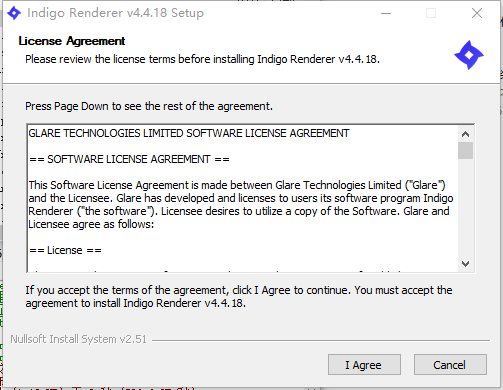Image resolution: width=503 pixels, height=390 pixels.
Task: Close the setup window with X
Action: point(477,13)
